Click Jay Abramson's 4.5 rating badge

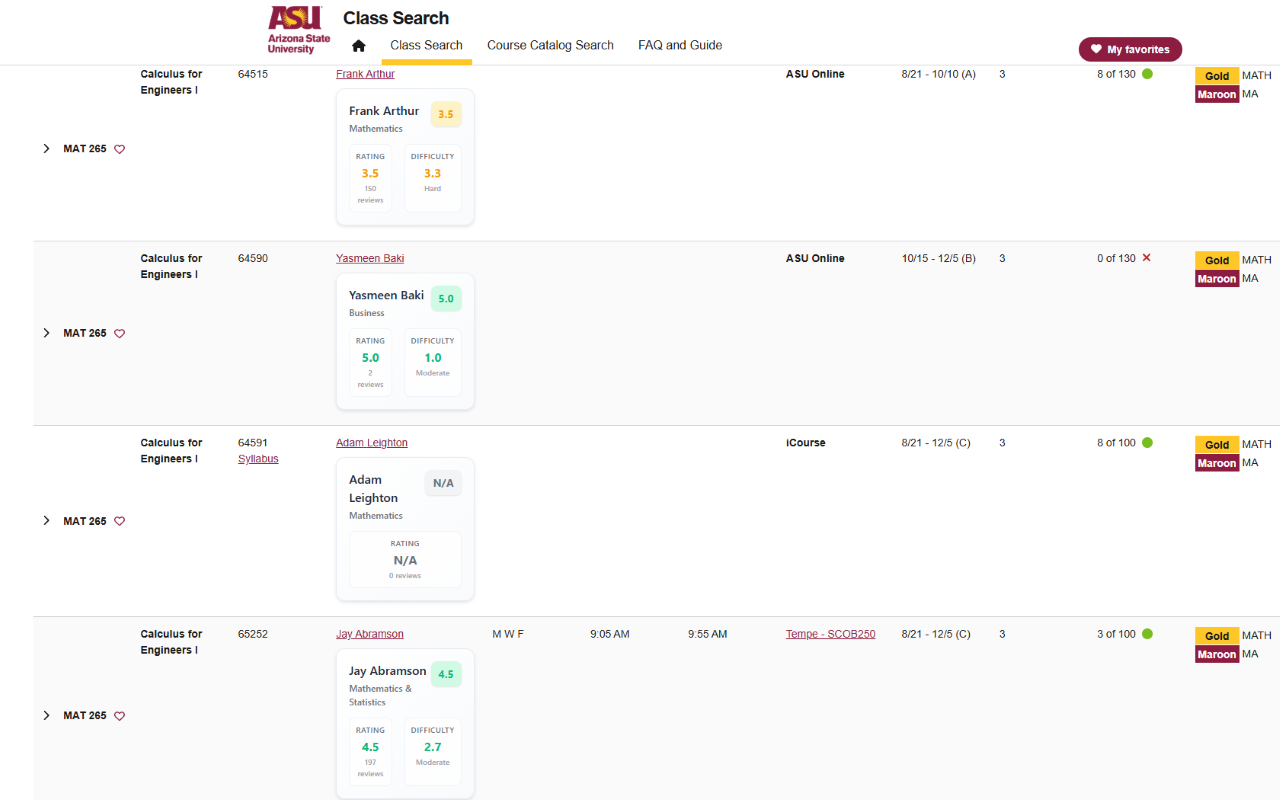(x=446, y=674)
